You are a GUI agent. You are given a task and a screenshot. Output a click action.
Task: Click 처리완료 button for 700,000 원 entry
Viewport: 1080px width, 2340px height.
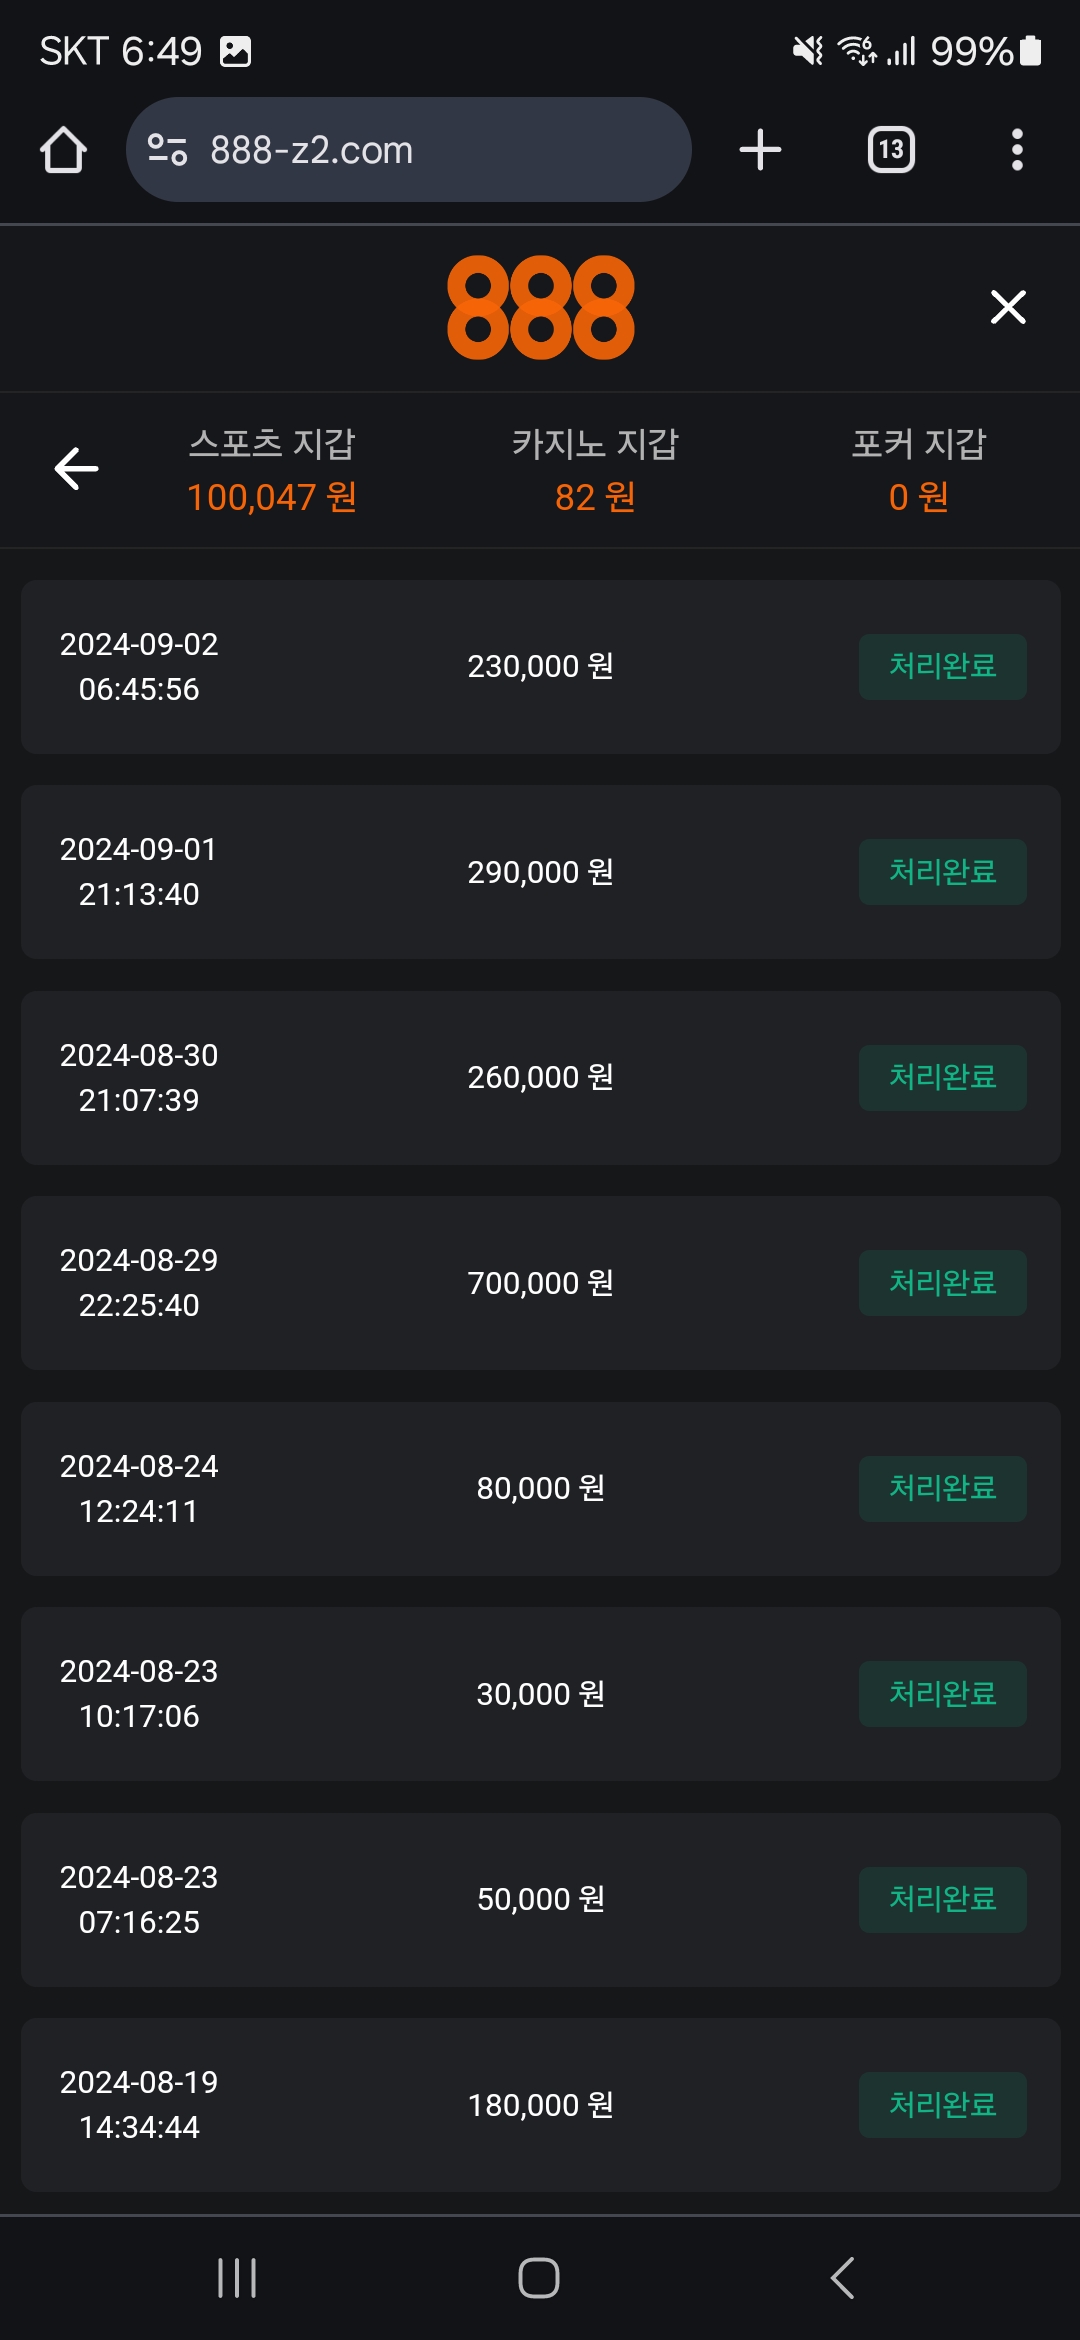pyautogui.click(x=942, y=1283)
